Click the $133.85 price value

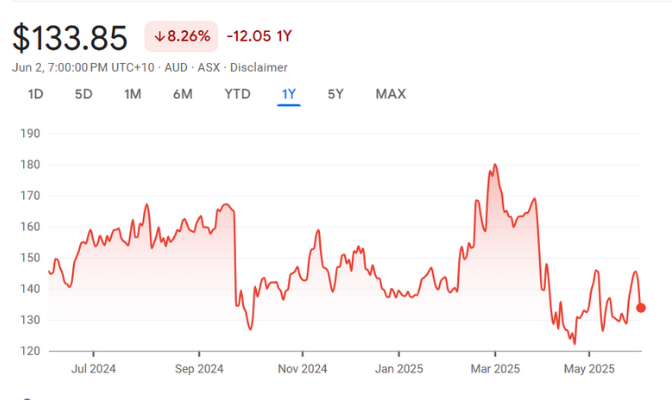tap(70, 38)
